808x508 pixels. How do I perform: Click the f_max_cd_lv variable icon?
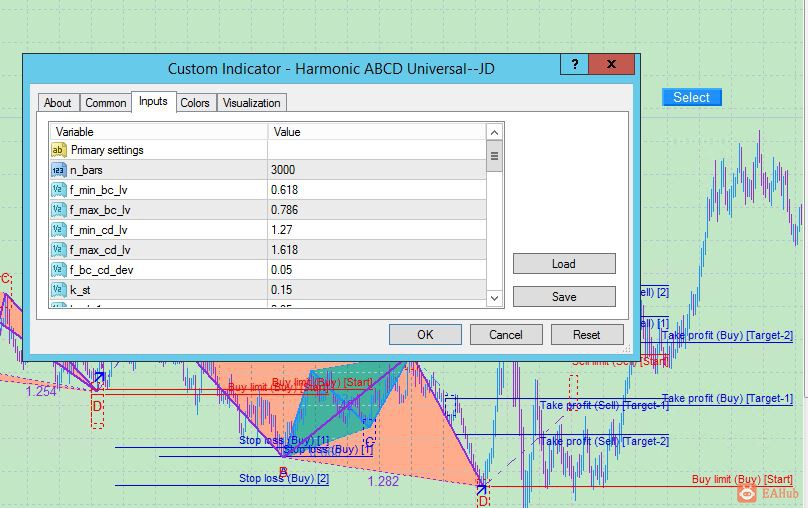click(x=58, y=250)
